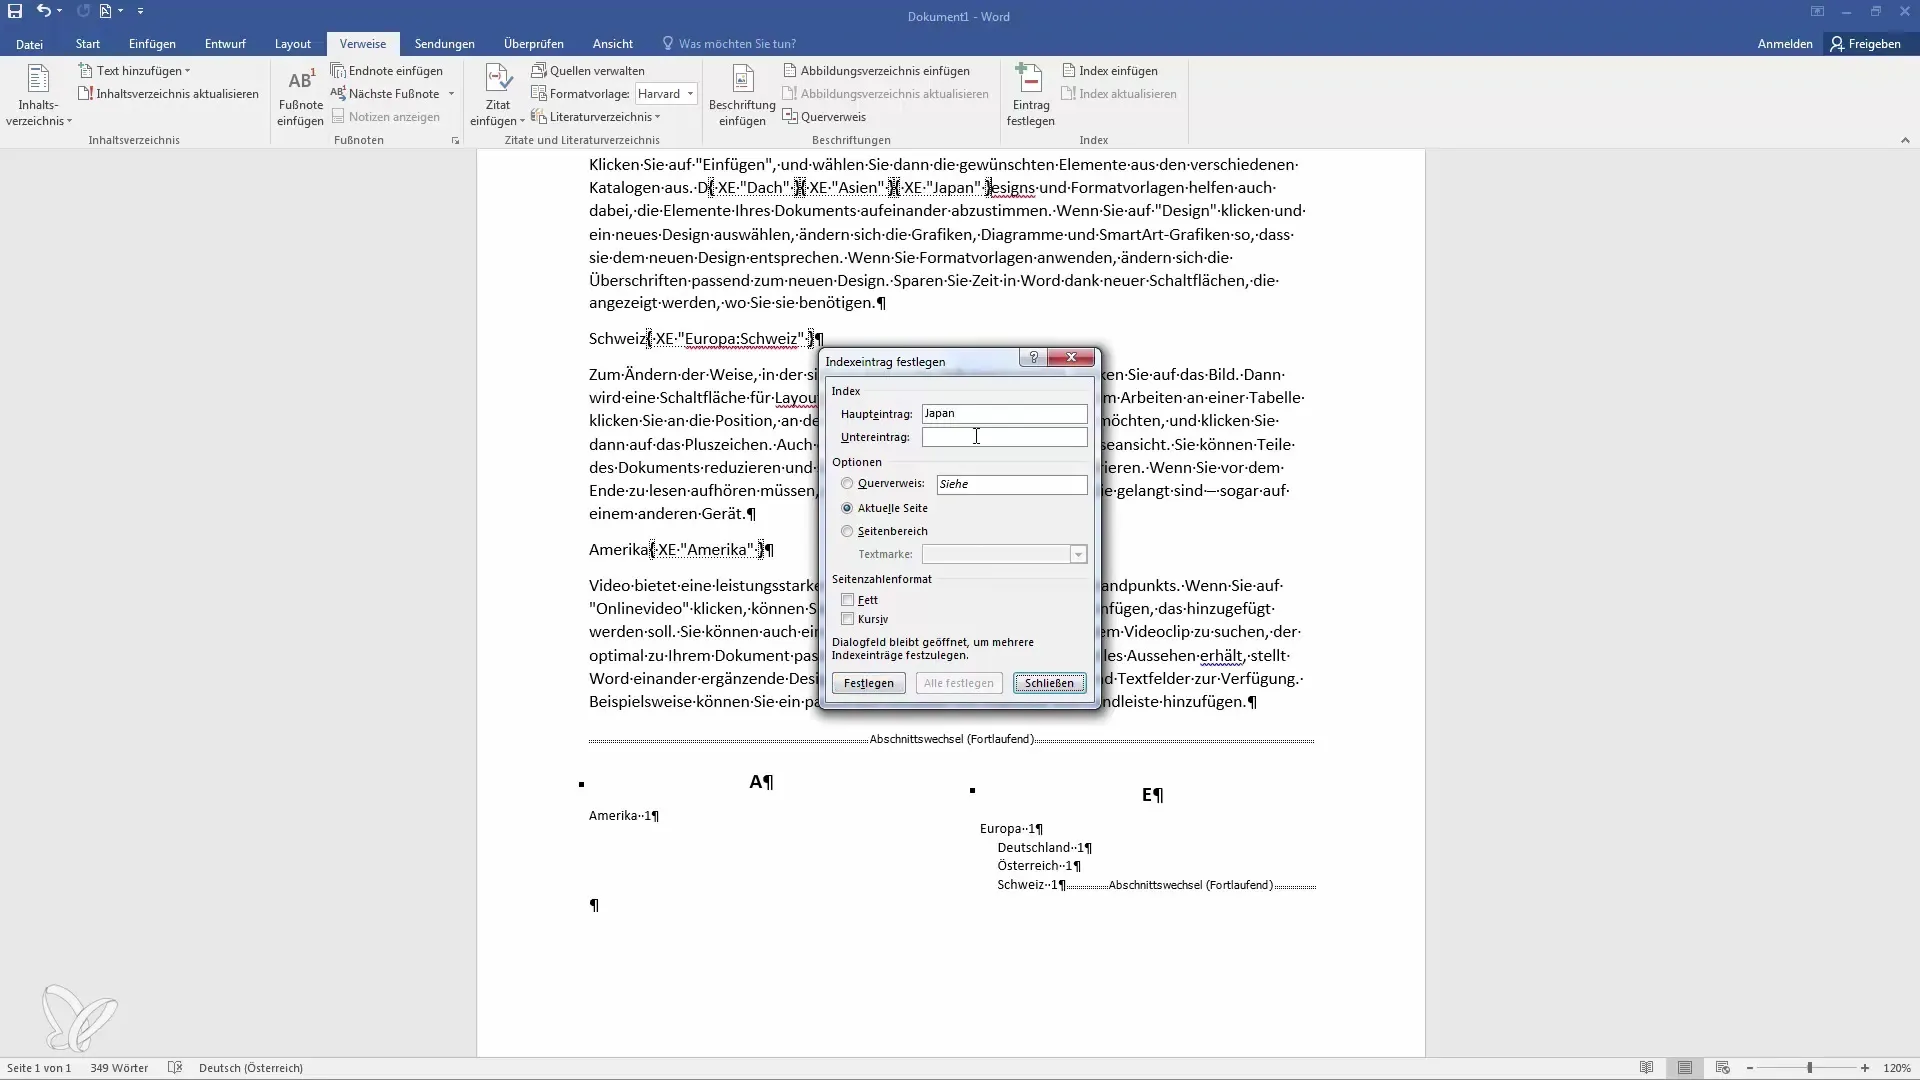Click the Undo arrow icon

43,11
